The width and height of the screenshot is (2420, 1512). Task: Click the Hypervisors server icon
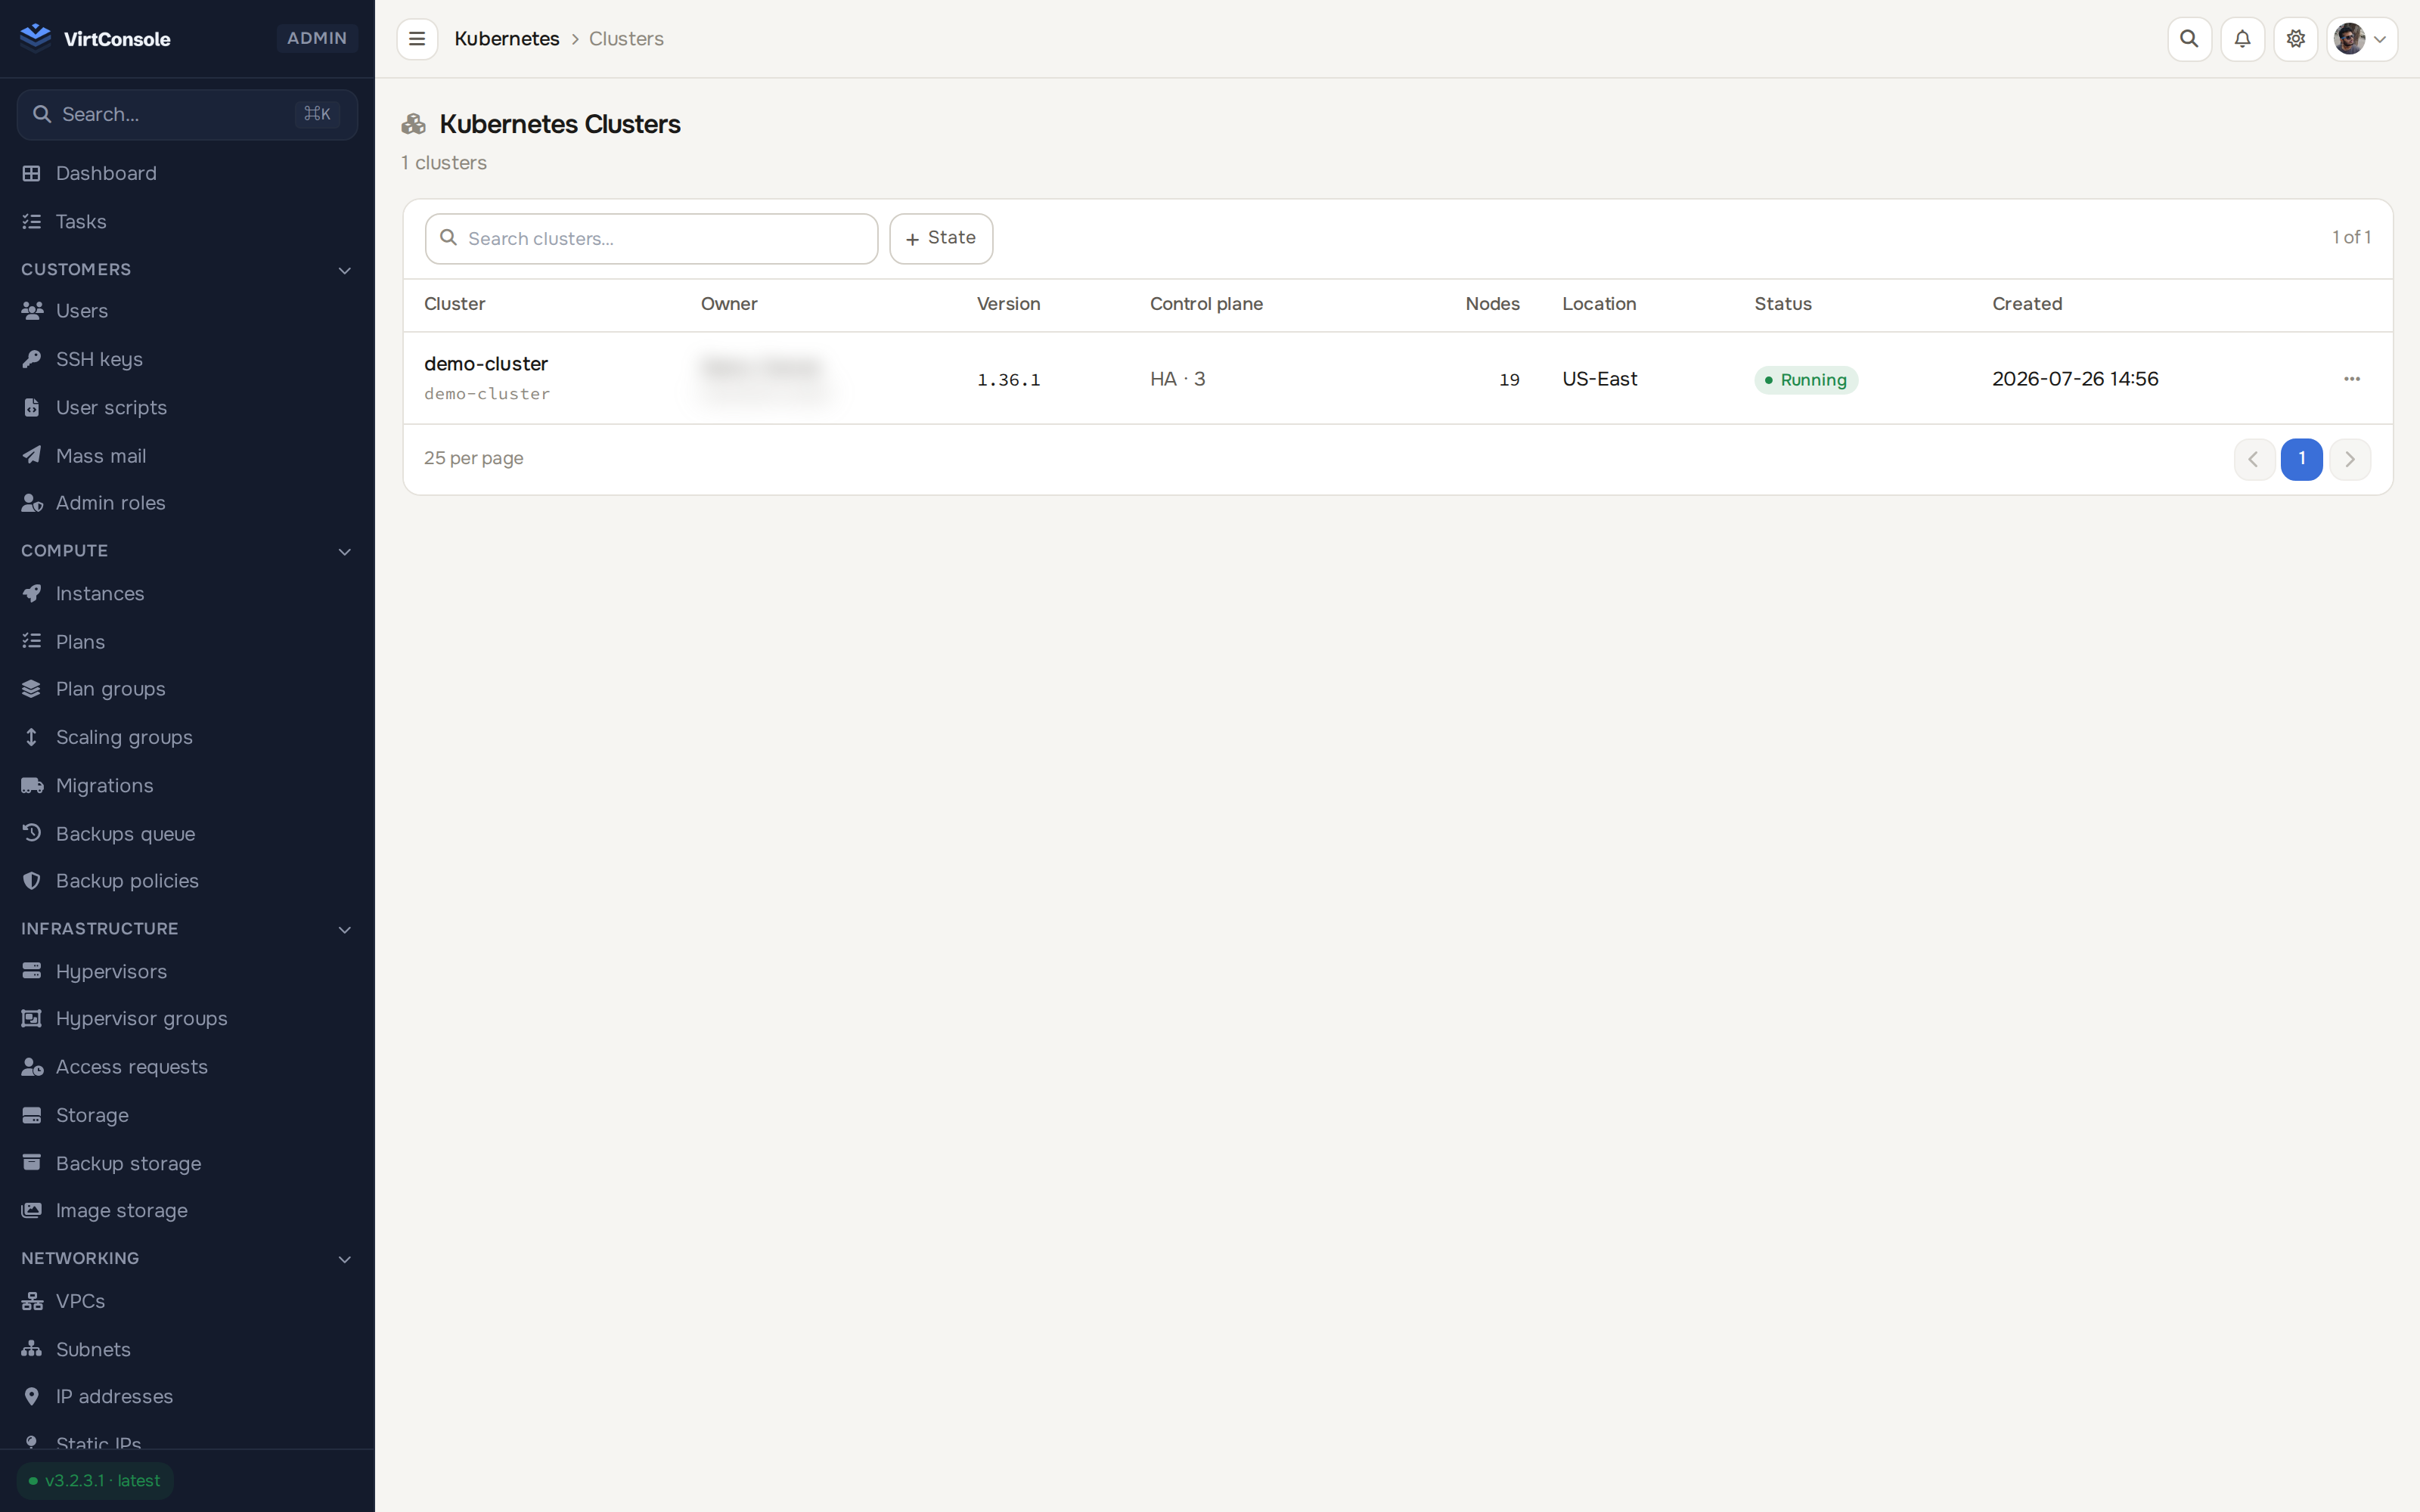coord(32,971)
